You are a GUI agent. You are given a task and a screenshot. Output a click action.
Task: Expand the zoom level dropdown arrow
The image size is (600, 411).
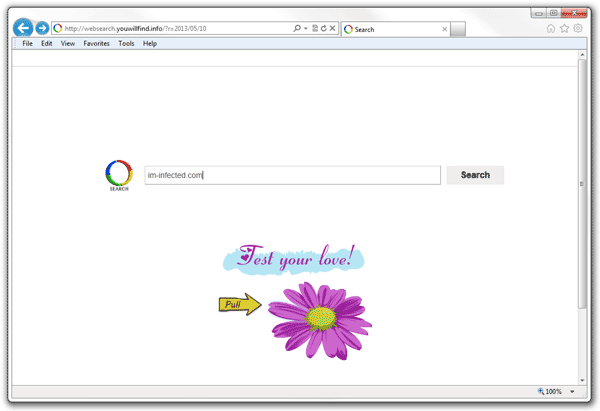(572, 391)
